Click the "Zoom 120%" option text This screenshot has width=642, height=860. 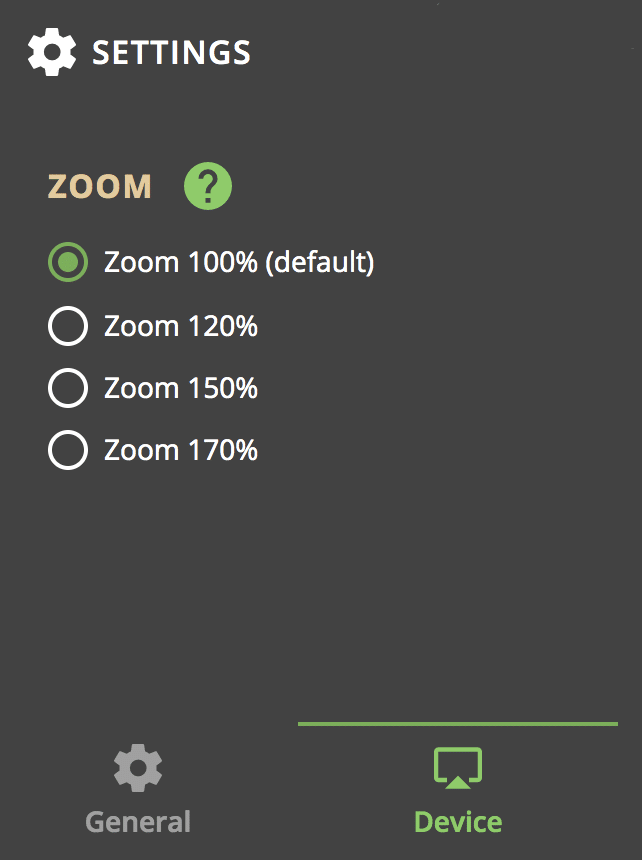pyautogui.click(x=181, y=326)
